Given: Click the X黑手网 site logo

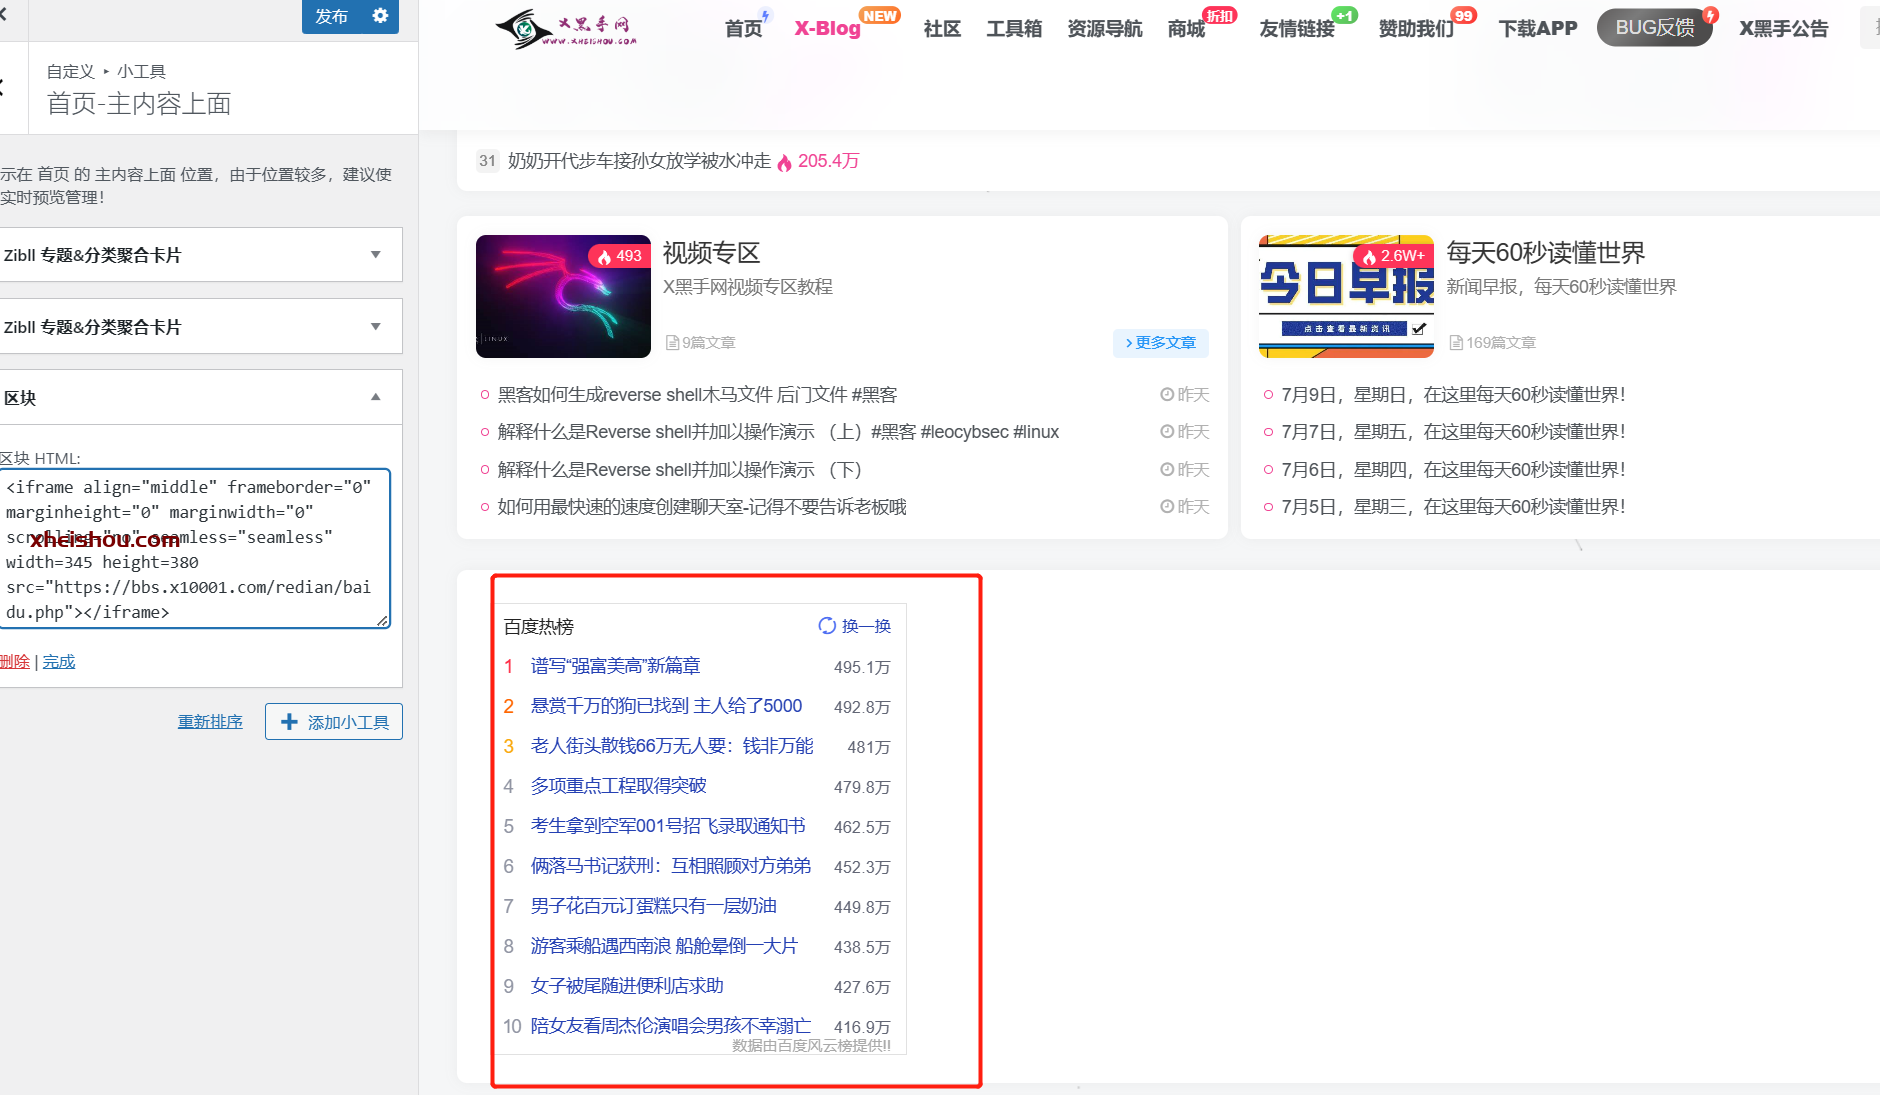Looking at the screenshot, I should click(566, 28).
